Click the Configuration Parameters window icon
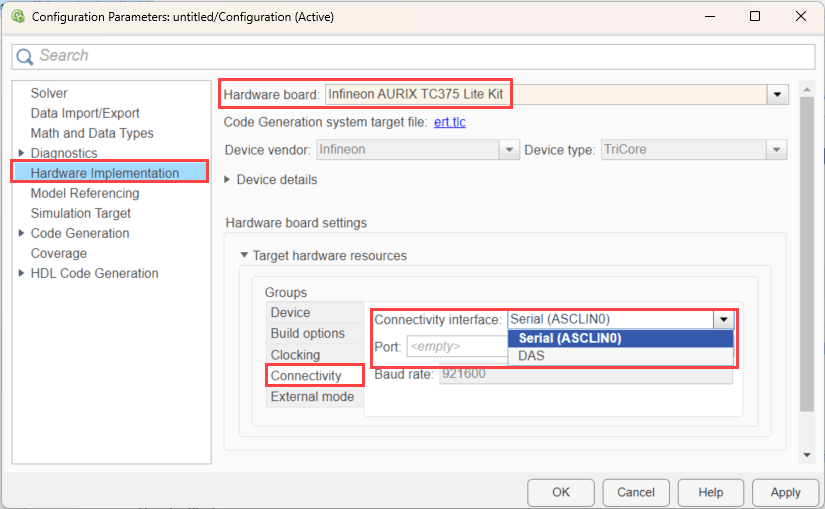This screenshot has height=509, width=825. pyautogui.click(x=16, y=17)
